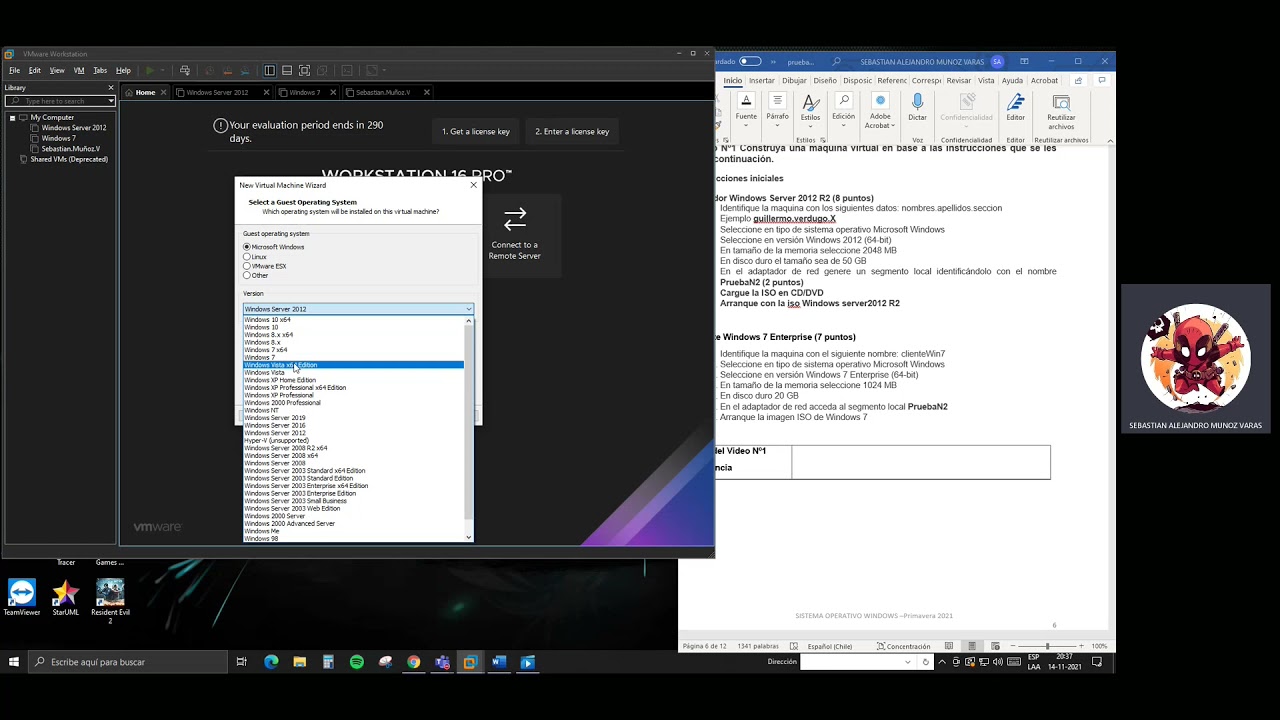Select the Linux radio button

[x=247, y=257]
